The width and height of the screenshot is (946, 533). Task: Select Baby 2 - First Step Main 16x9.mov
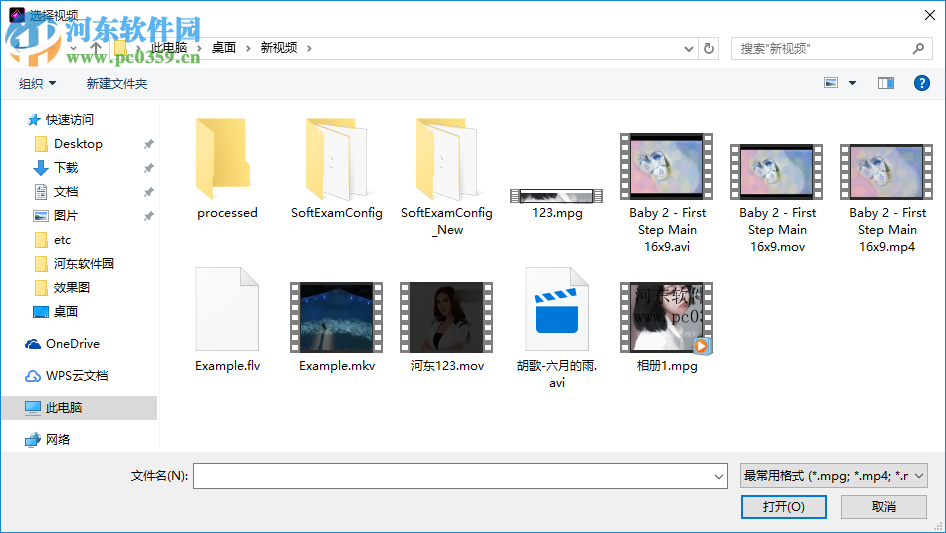[777, 199]
